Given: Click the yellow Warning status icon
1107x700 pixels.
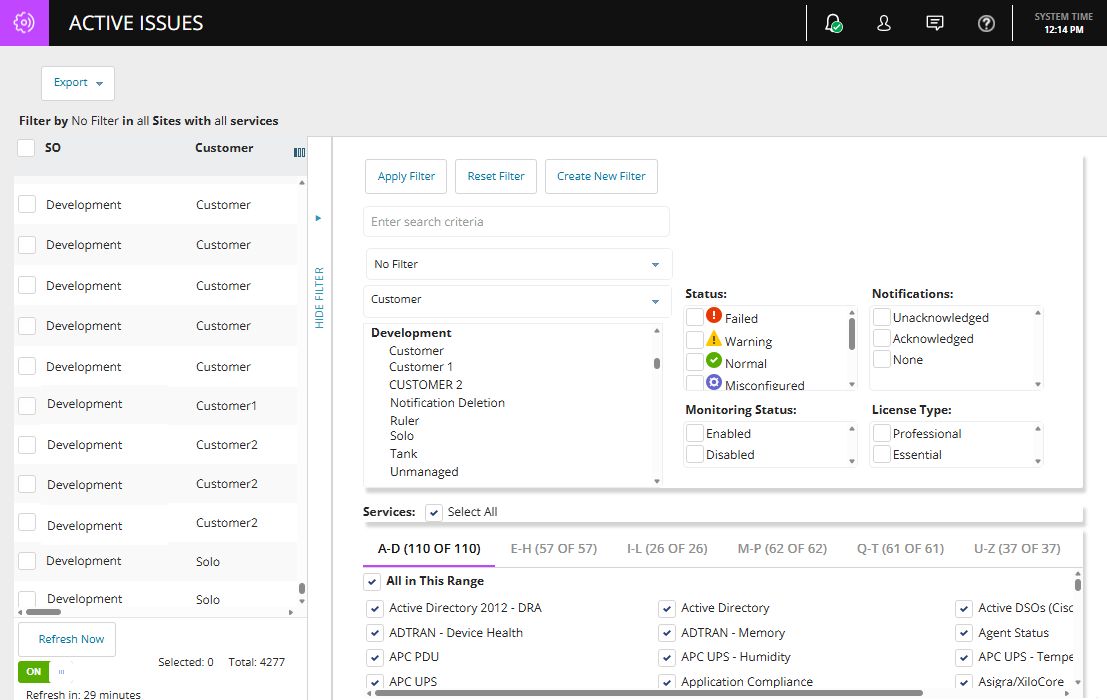Looking at the screenshot, I should pos(714,339).
